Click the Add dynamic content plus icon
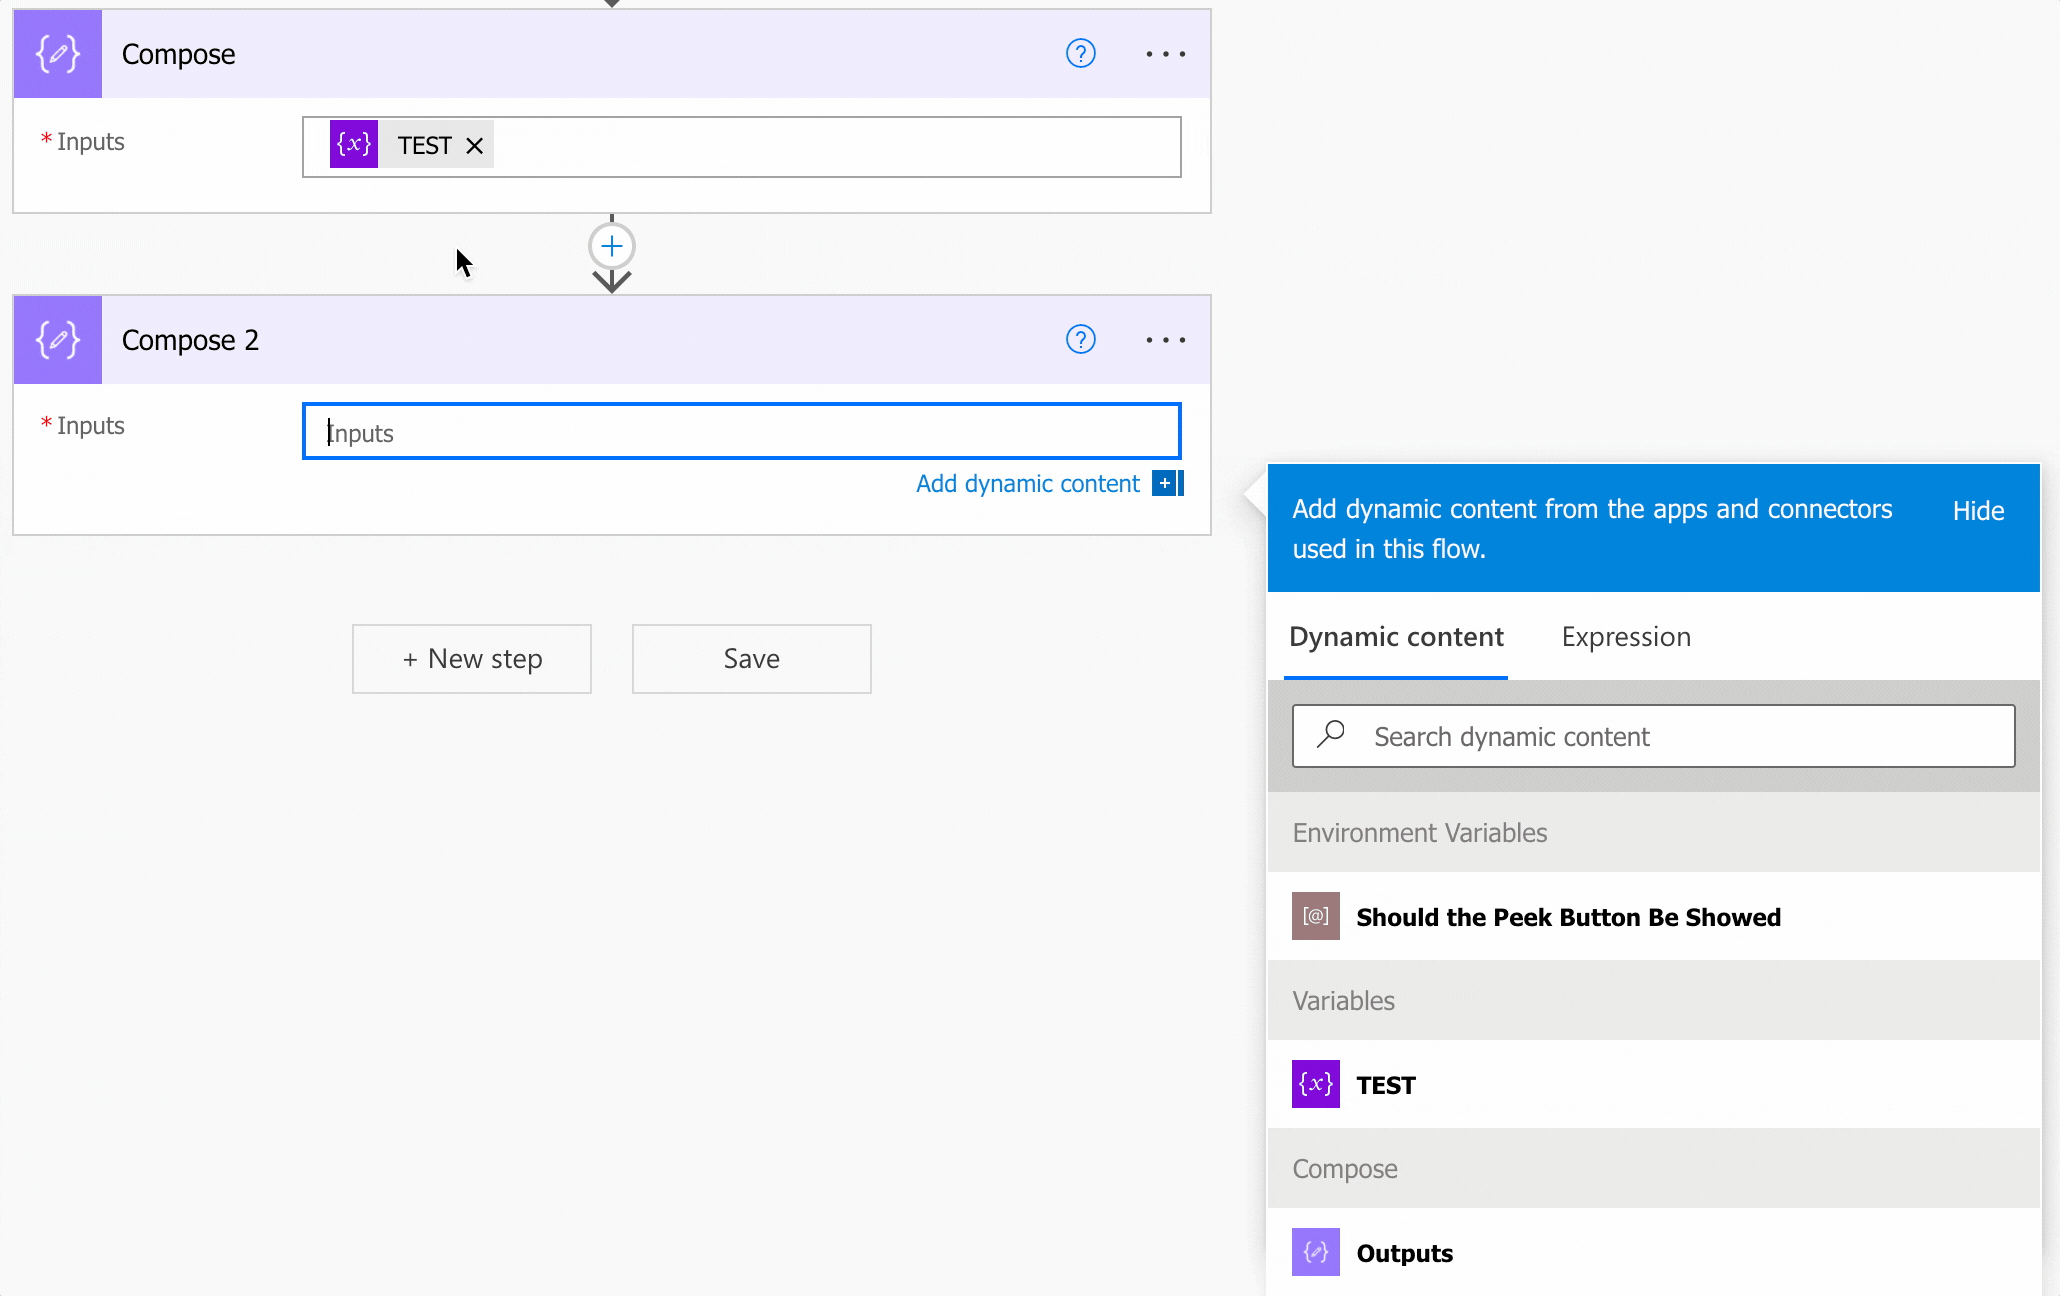 (1166, 484)
